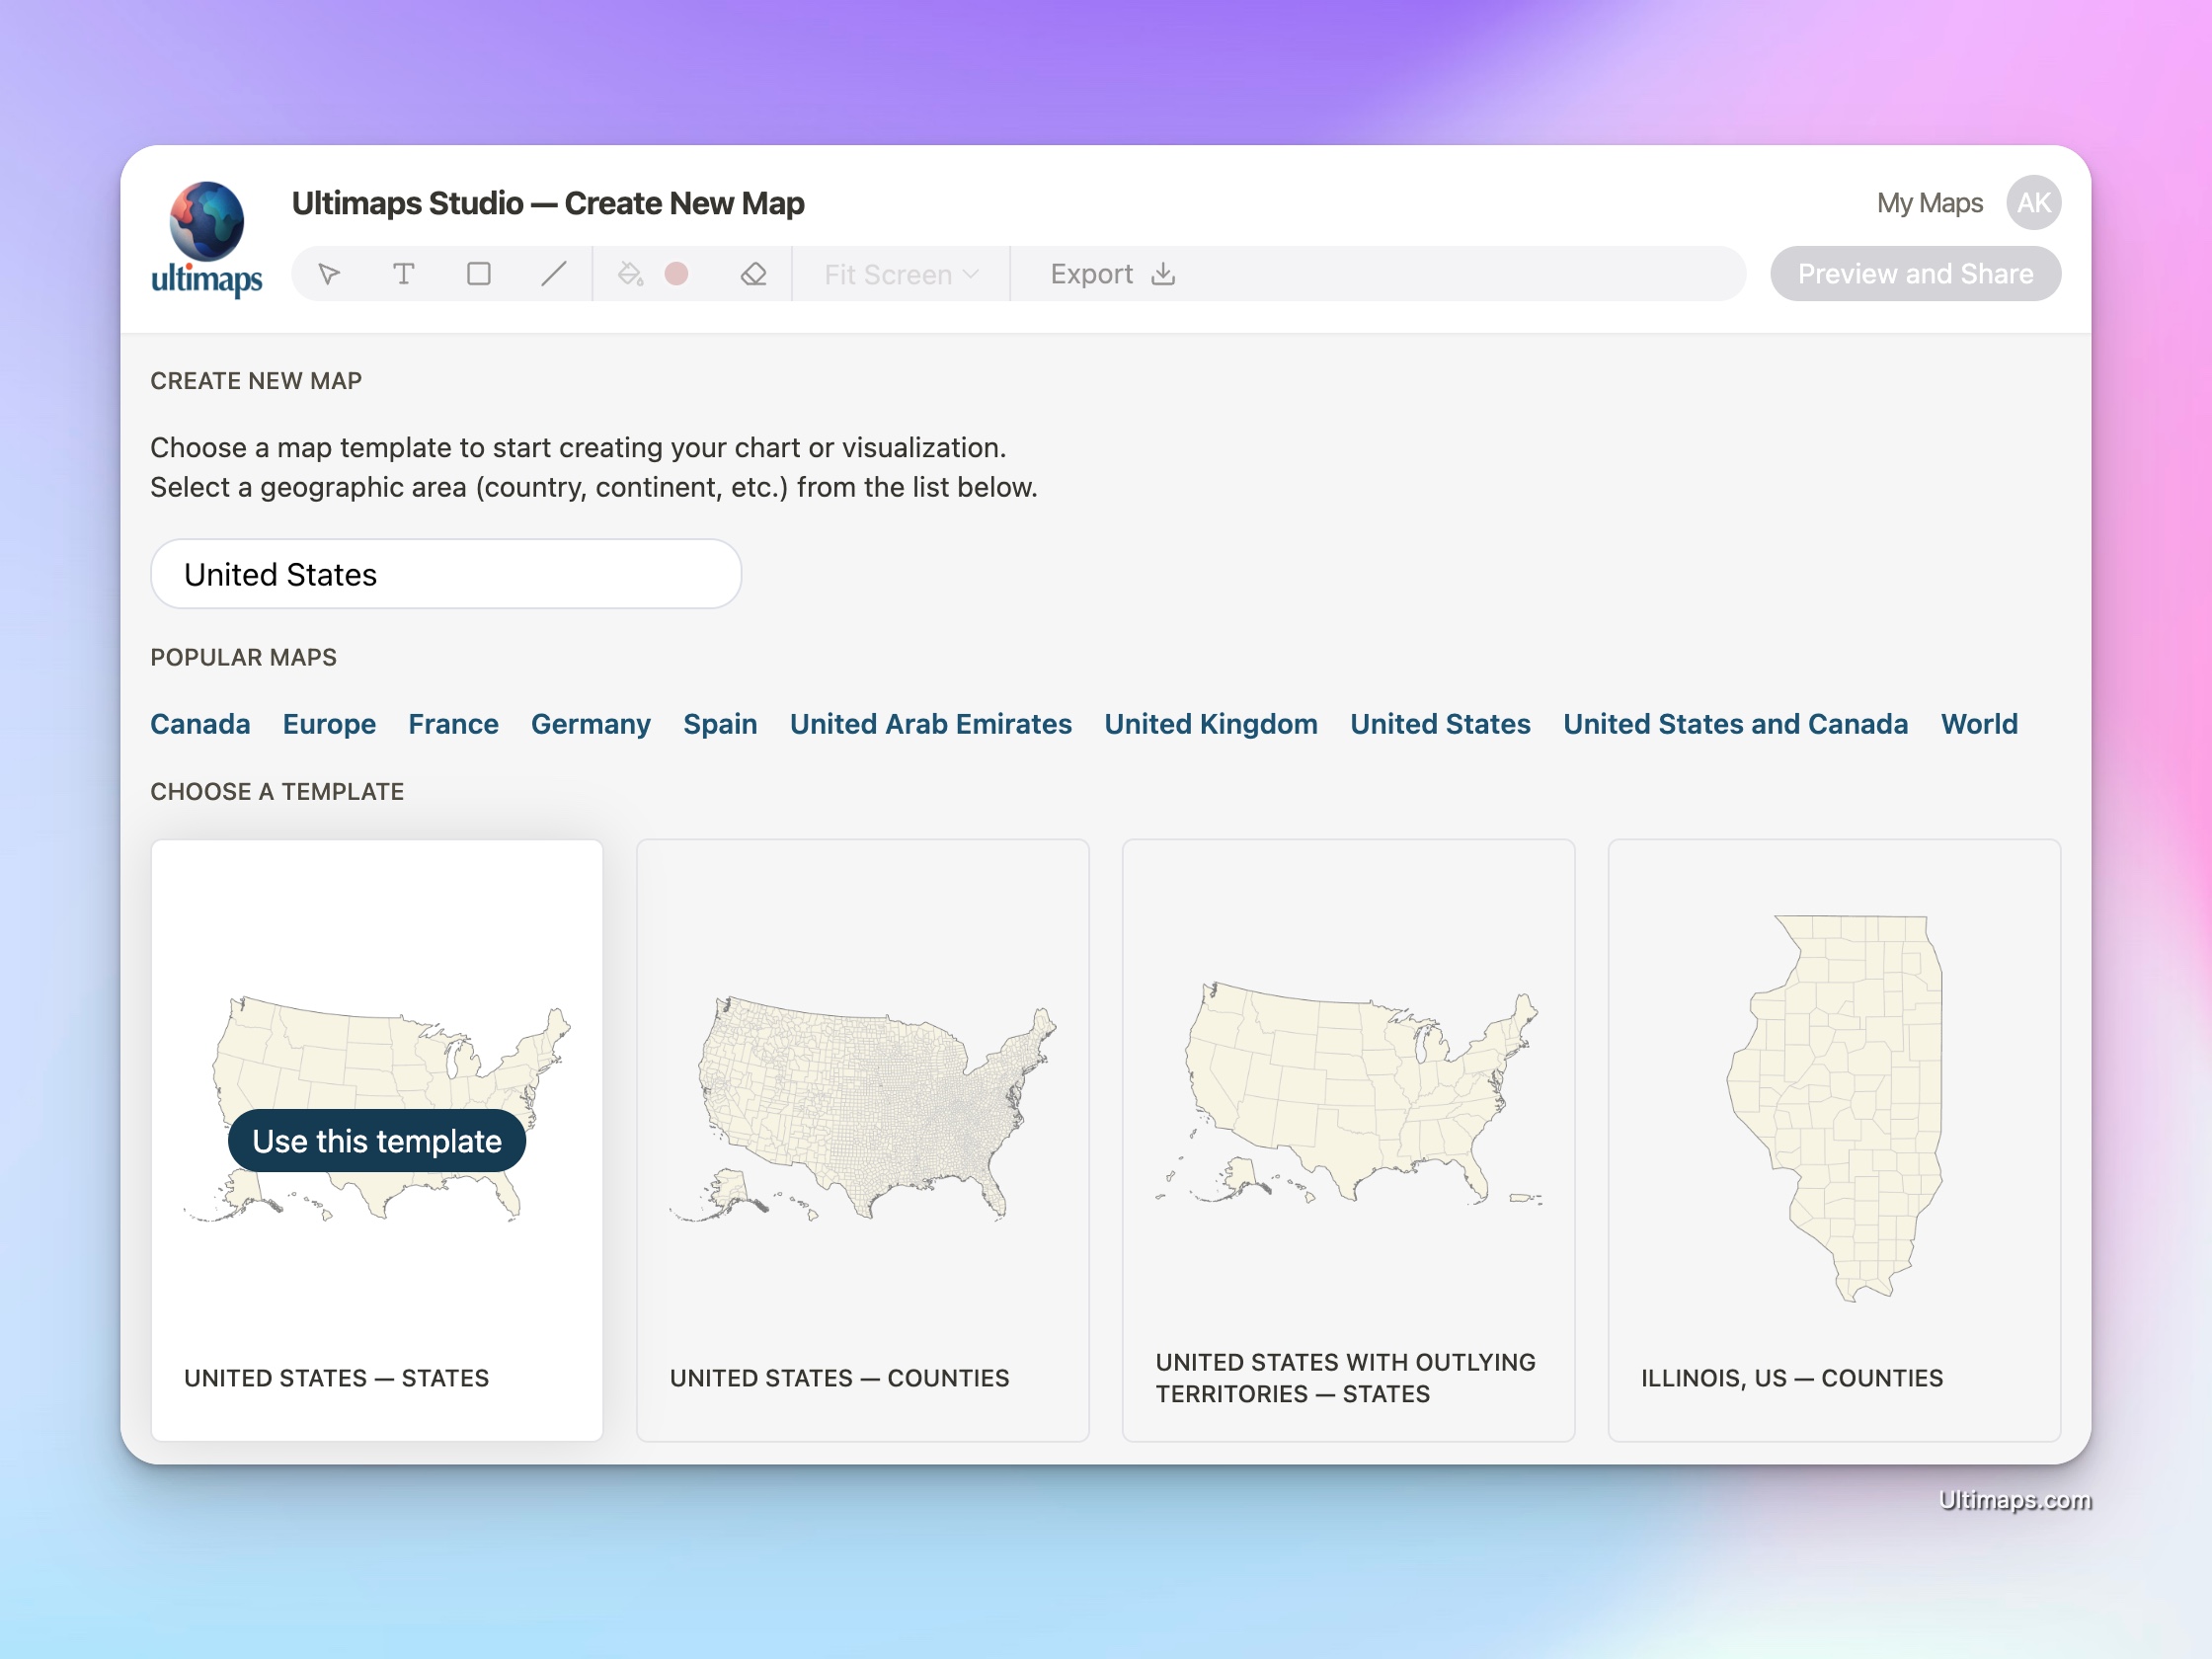The image size is (2212, 1659).
Task: Click the Ultimaps globe logo
Action: [205, 215]
